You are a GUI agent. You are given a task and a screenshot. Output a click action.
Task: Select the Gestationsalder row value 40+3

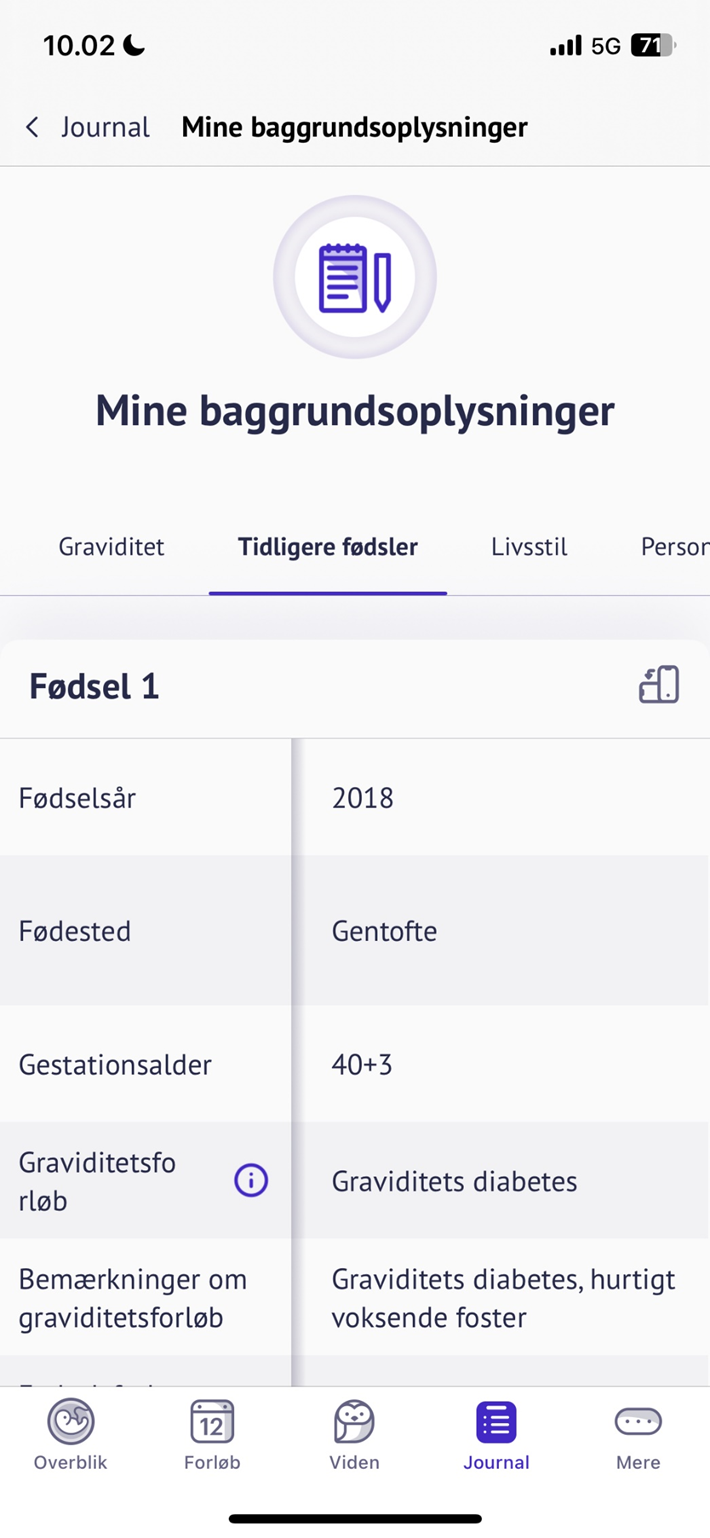362,1064
